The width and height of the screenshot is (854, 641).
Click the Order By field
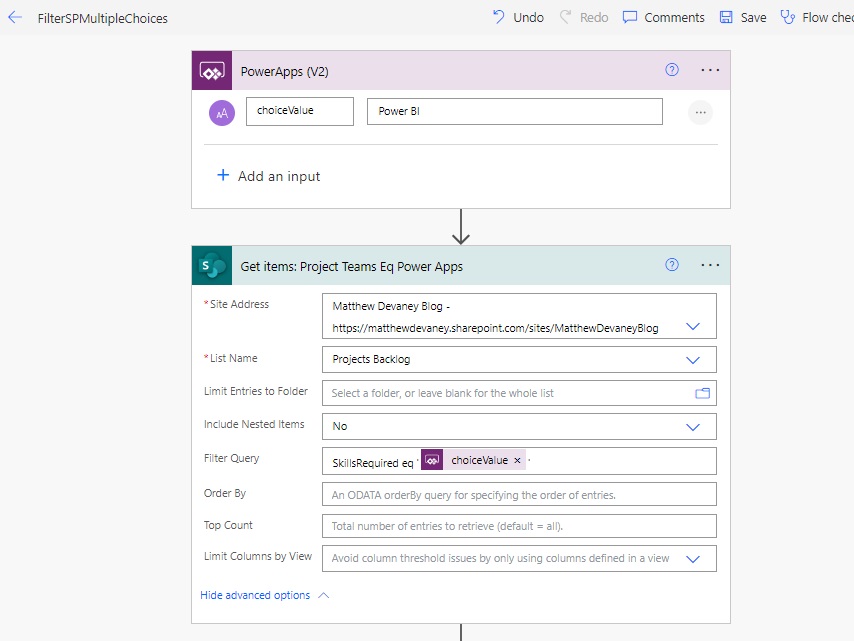tap(519, 495)
